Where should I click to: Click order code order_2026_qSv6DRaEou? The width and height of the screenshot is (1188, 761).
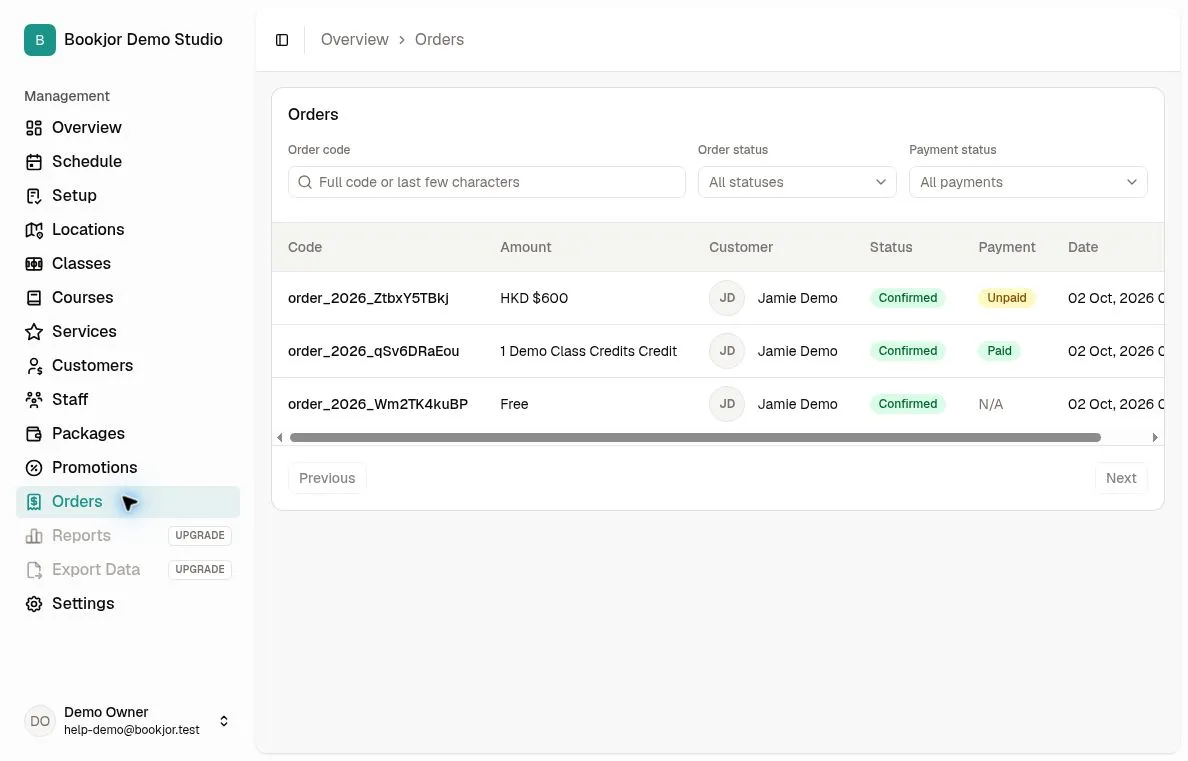point(374,351)
